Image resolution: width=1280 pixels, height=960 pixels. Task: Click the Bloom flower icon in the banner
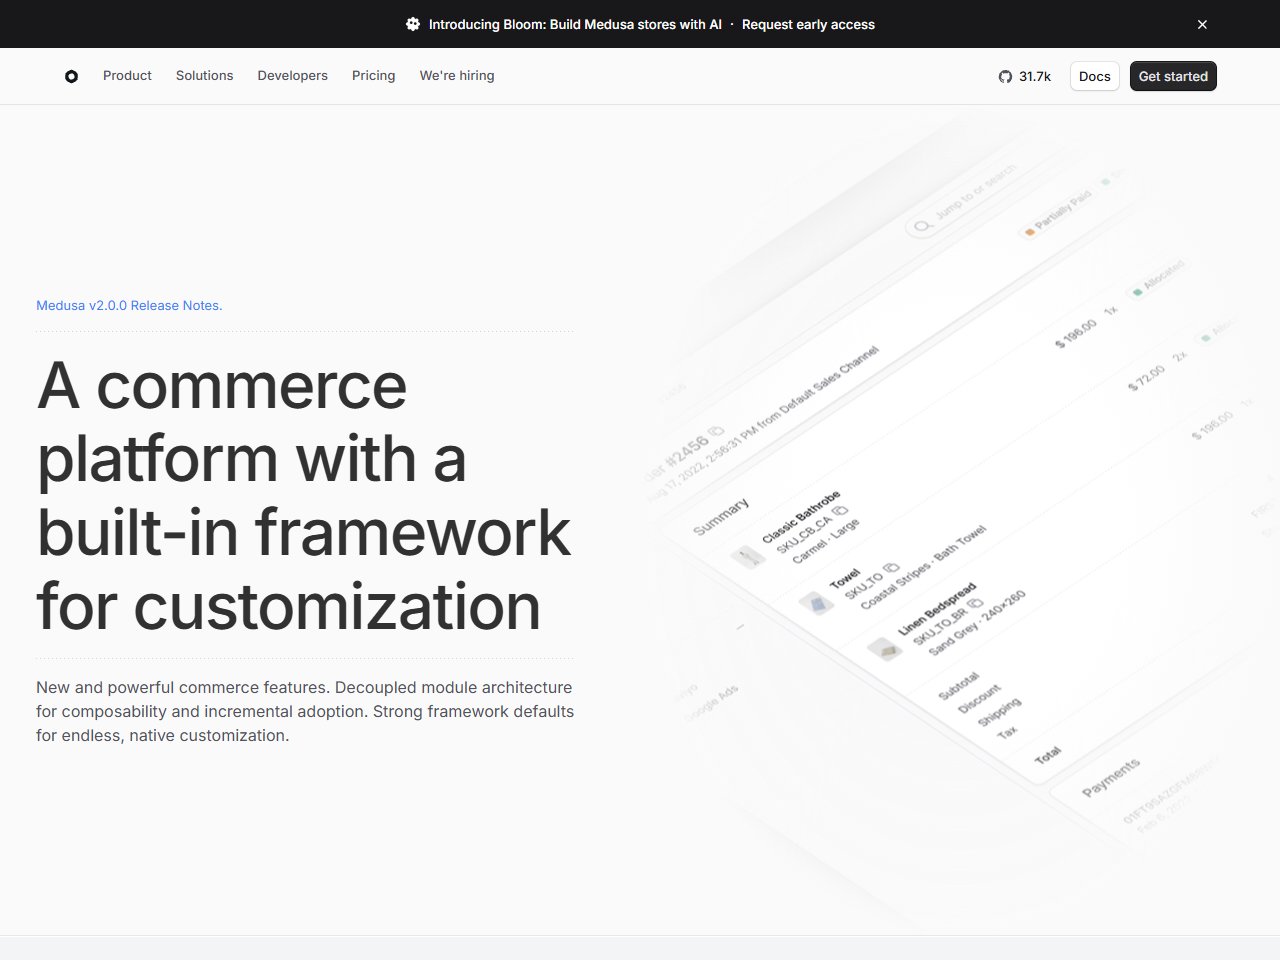pyautogui.click(x=413, y=24)
